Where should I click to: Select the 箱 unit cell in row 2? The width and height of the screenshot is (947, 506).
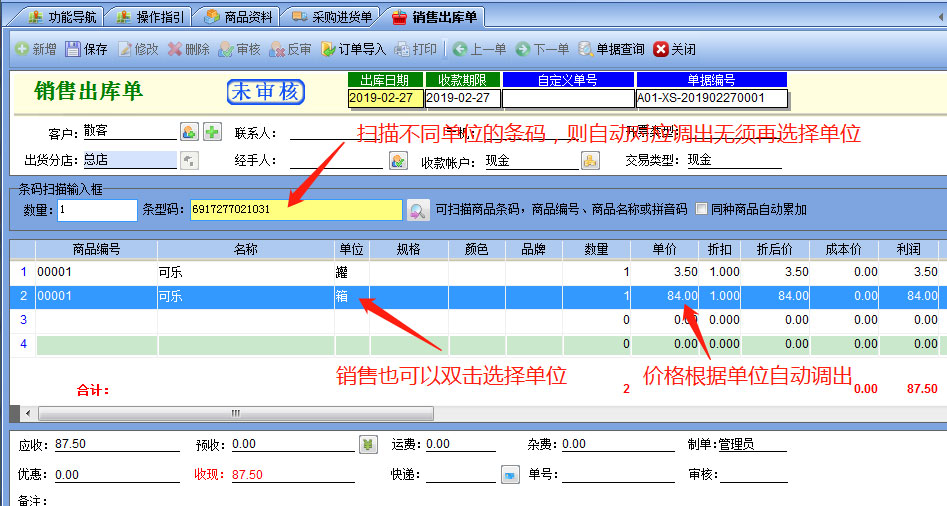[x=351, y=296]
